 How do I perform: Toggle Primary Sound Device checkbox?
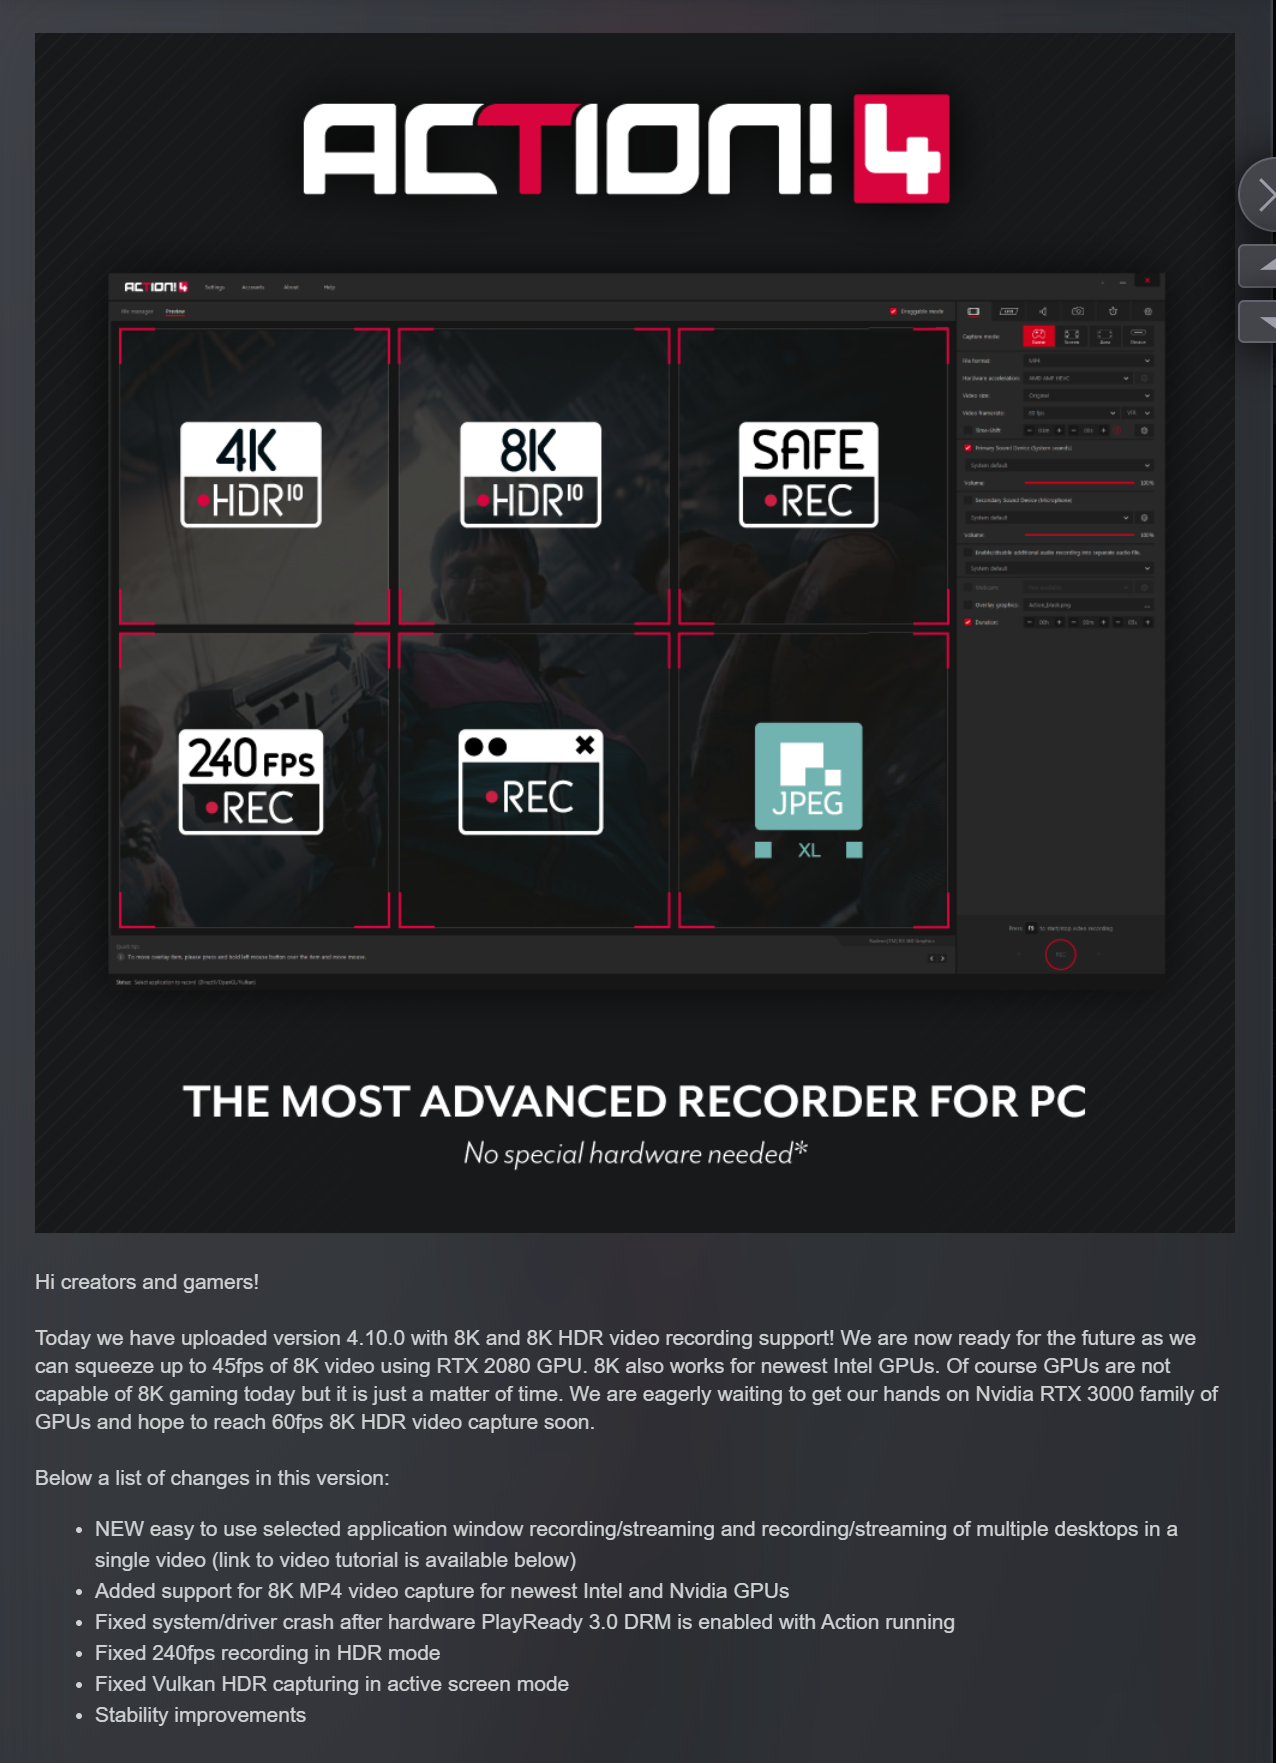[968, 448]
